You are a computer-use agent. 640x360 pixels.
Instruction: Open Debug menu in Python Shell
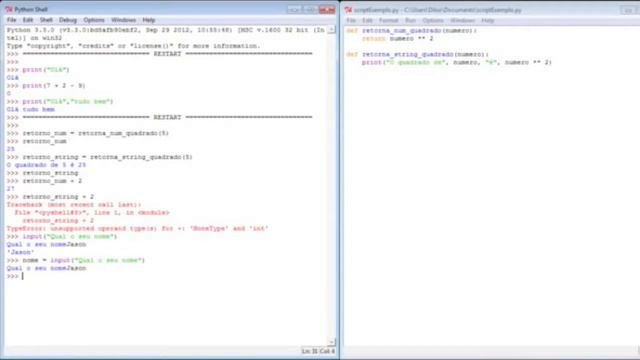click(68, 20)
